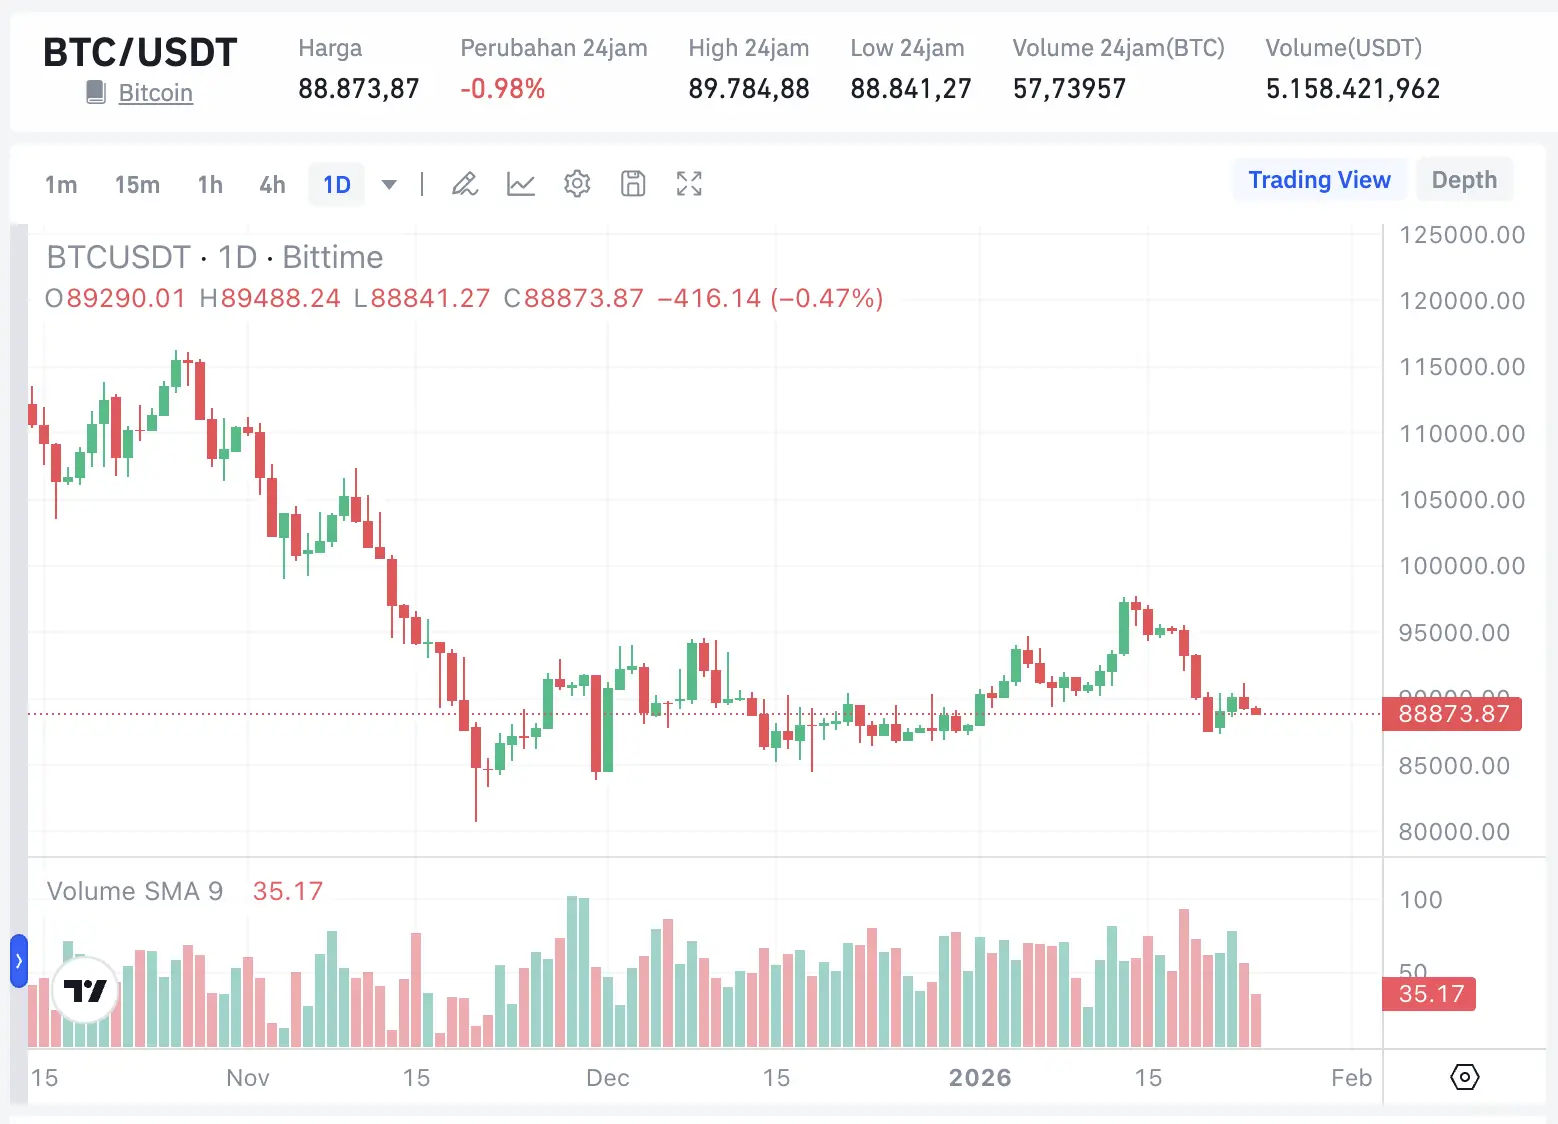The width and height of the screenshot is (1558, 1124).
Task: Select the drawing tools pencil icon
Action: tap(464, 184)
